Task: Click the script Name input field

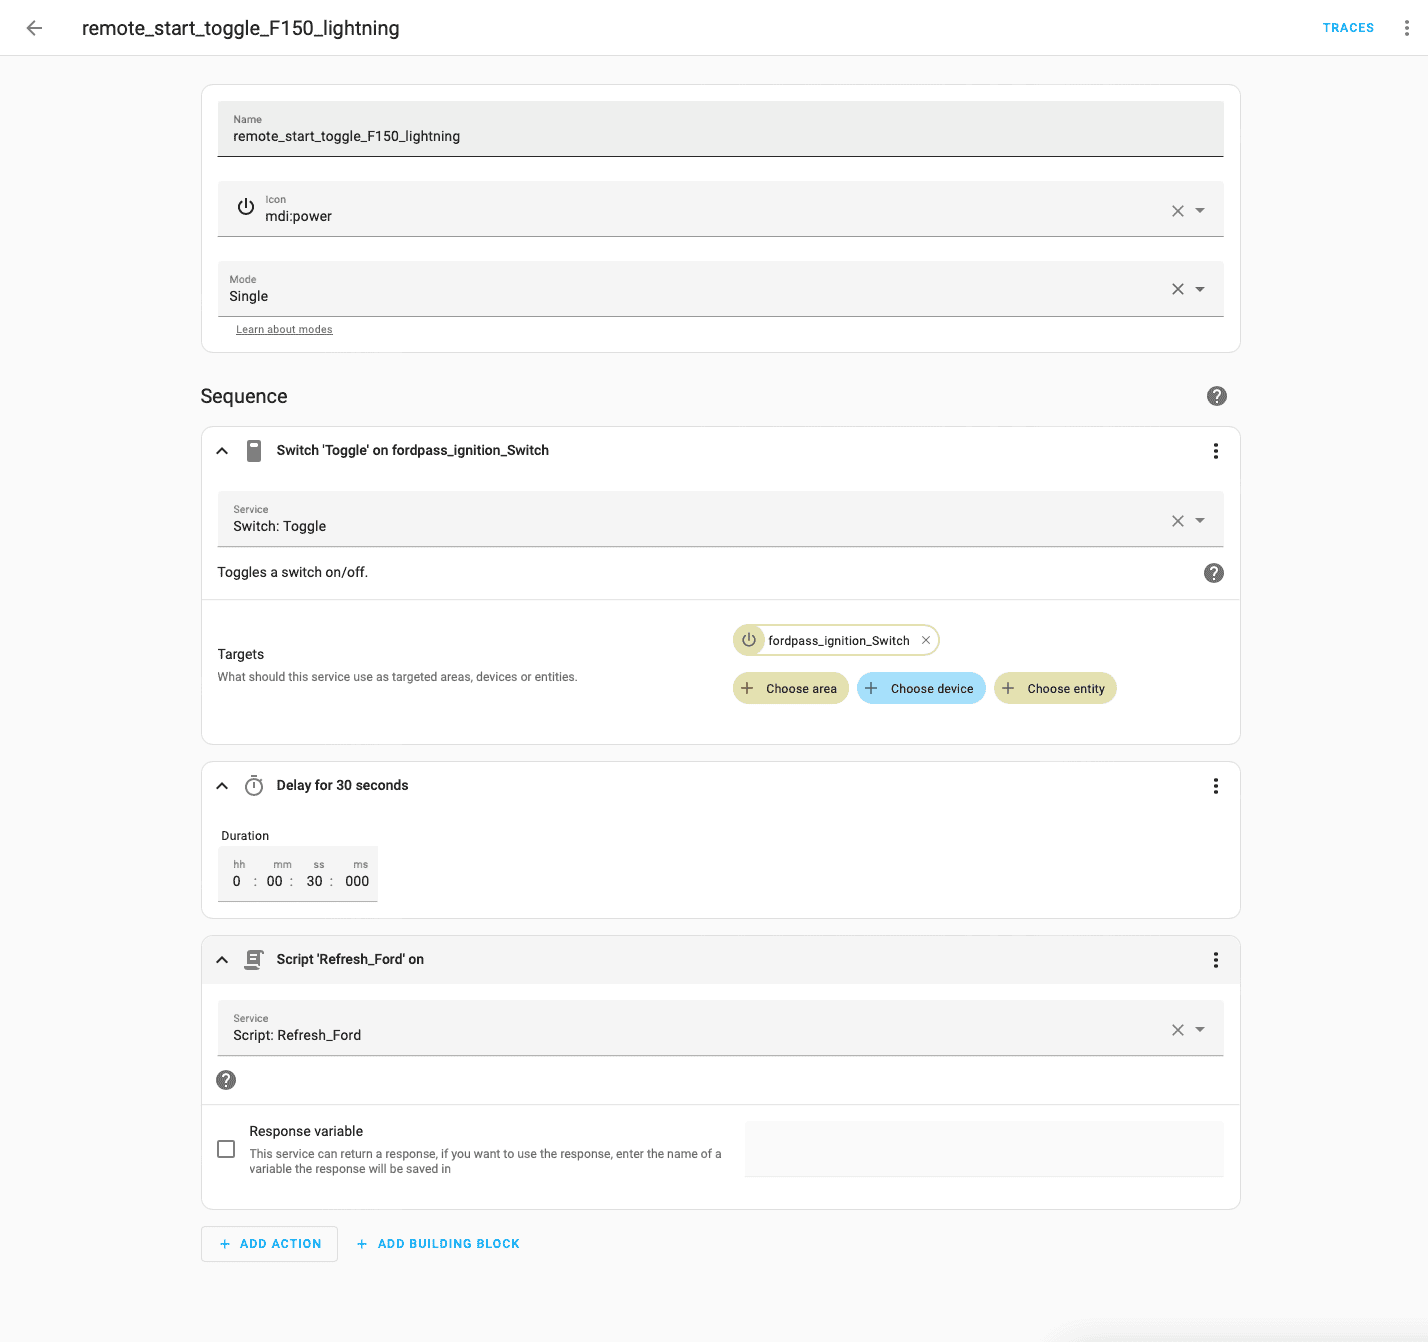Action: [720, 136]
